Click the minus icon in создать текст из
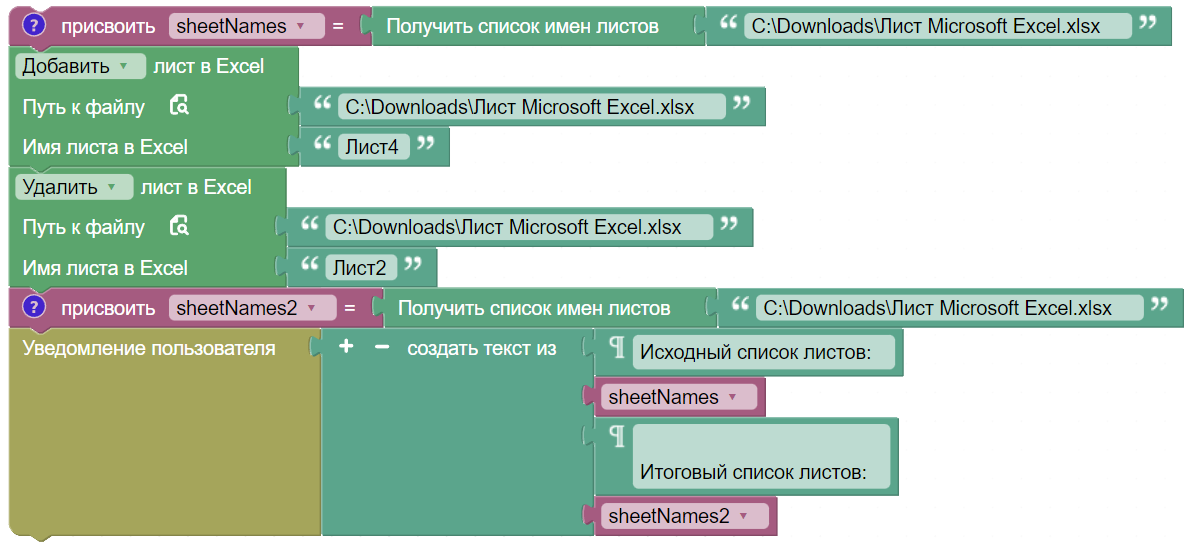Image resolution: width=1192 pixels, height=548 pixels. pyautogui.click(x=382, y=347)
